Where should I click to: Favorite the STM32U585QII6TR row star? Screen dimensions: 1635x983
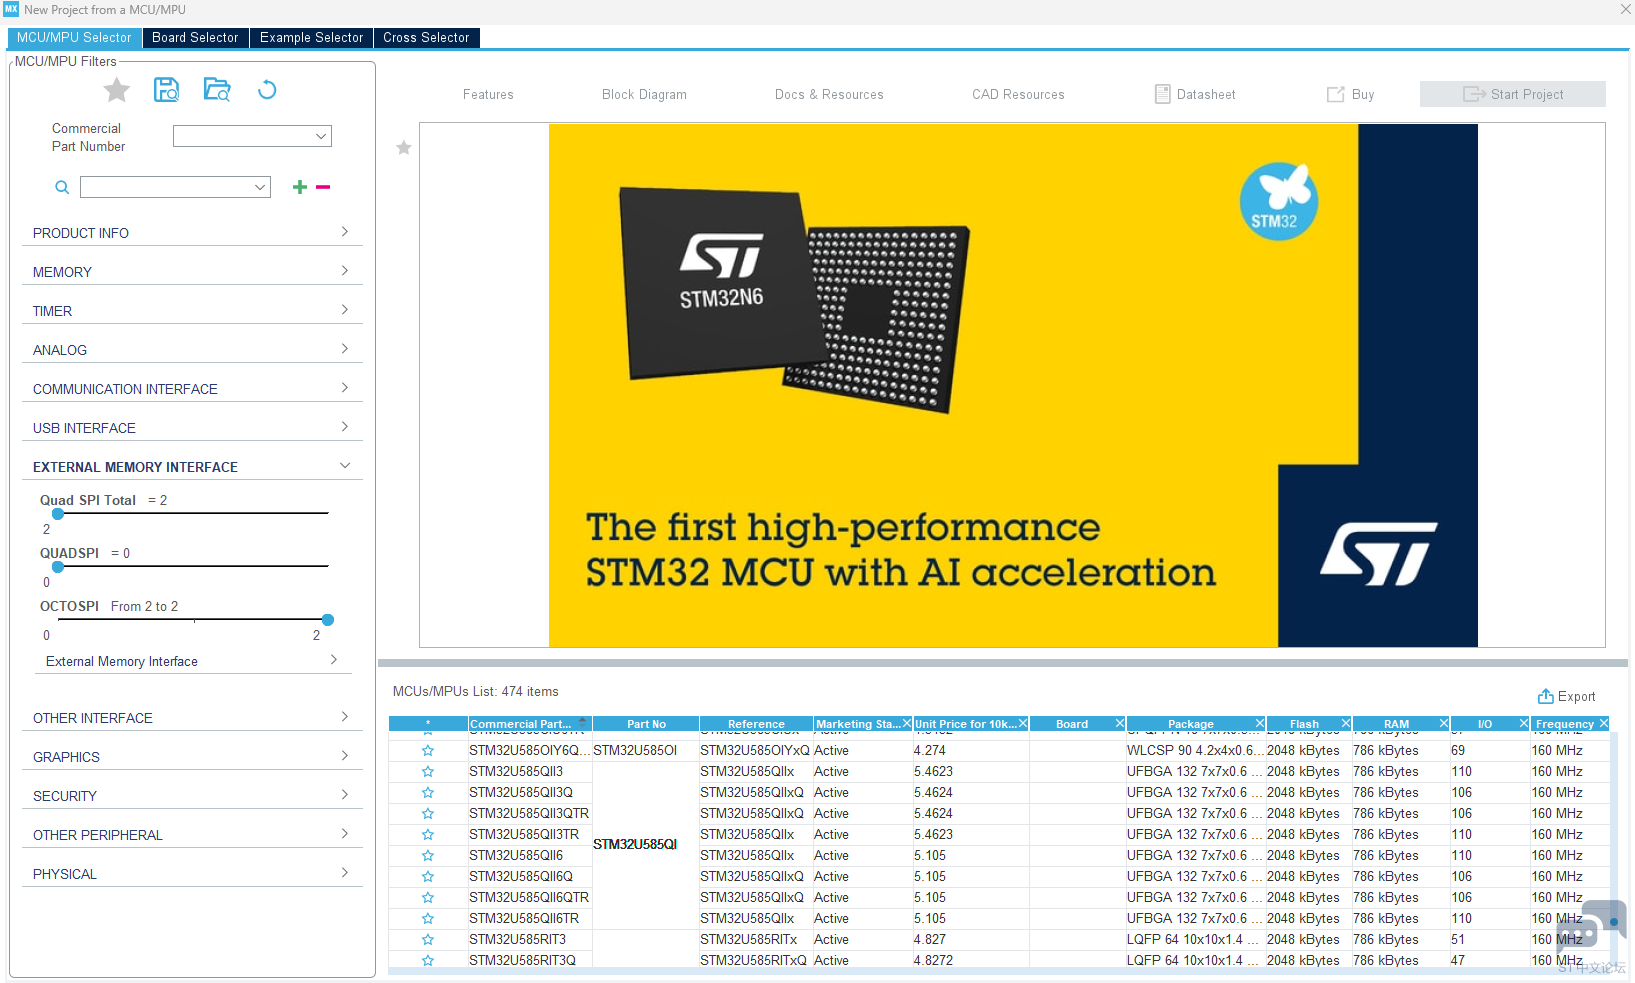point(428,919)
